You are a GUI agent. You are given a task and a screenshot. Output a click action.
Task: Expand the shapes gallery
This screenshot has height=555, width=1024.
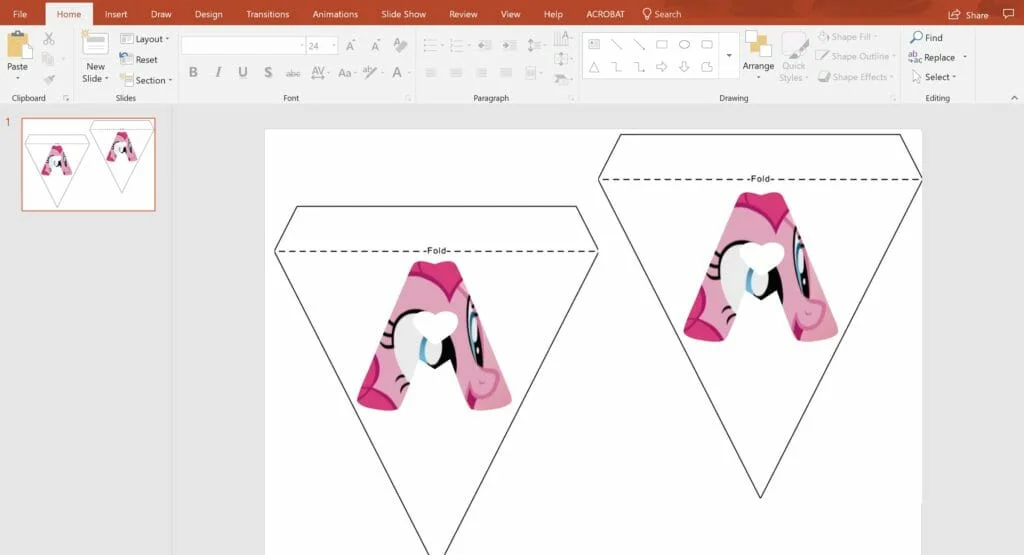[729, 56]
